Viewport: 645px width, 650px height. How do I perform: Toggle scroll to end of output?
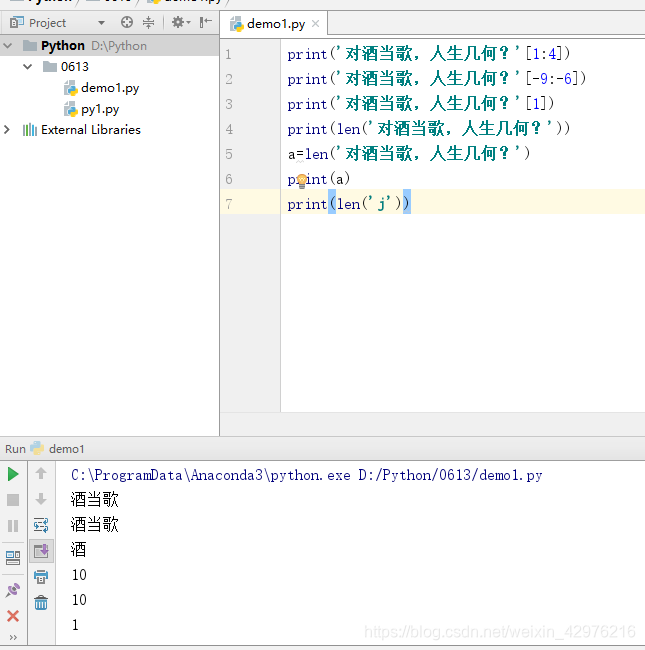click(x=41, y=551)
